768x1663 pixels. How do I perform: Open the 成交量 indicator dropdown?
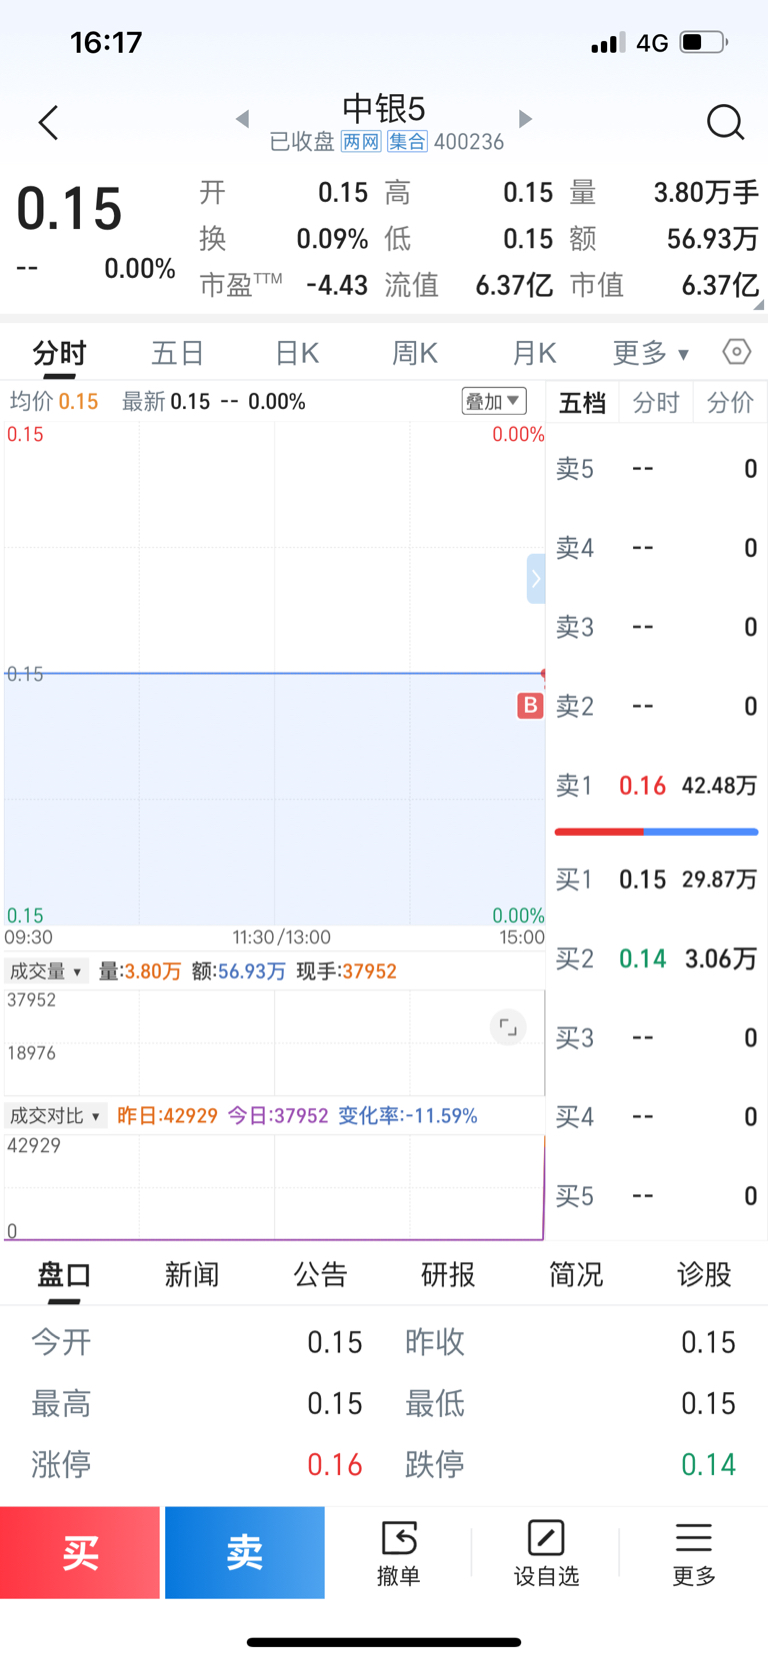coord(46,971)
